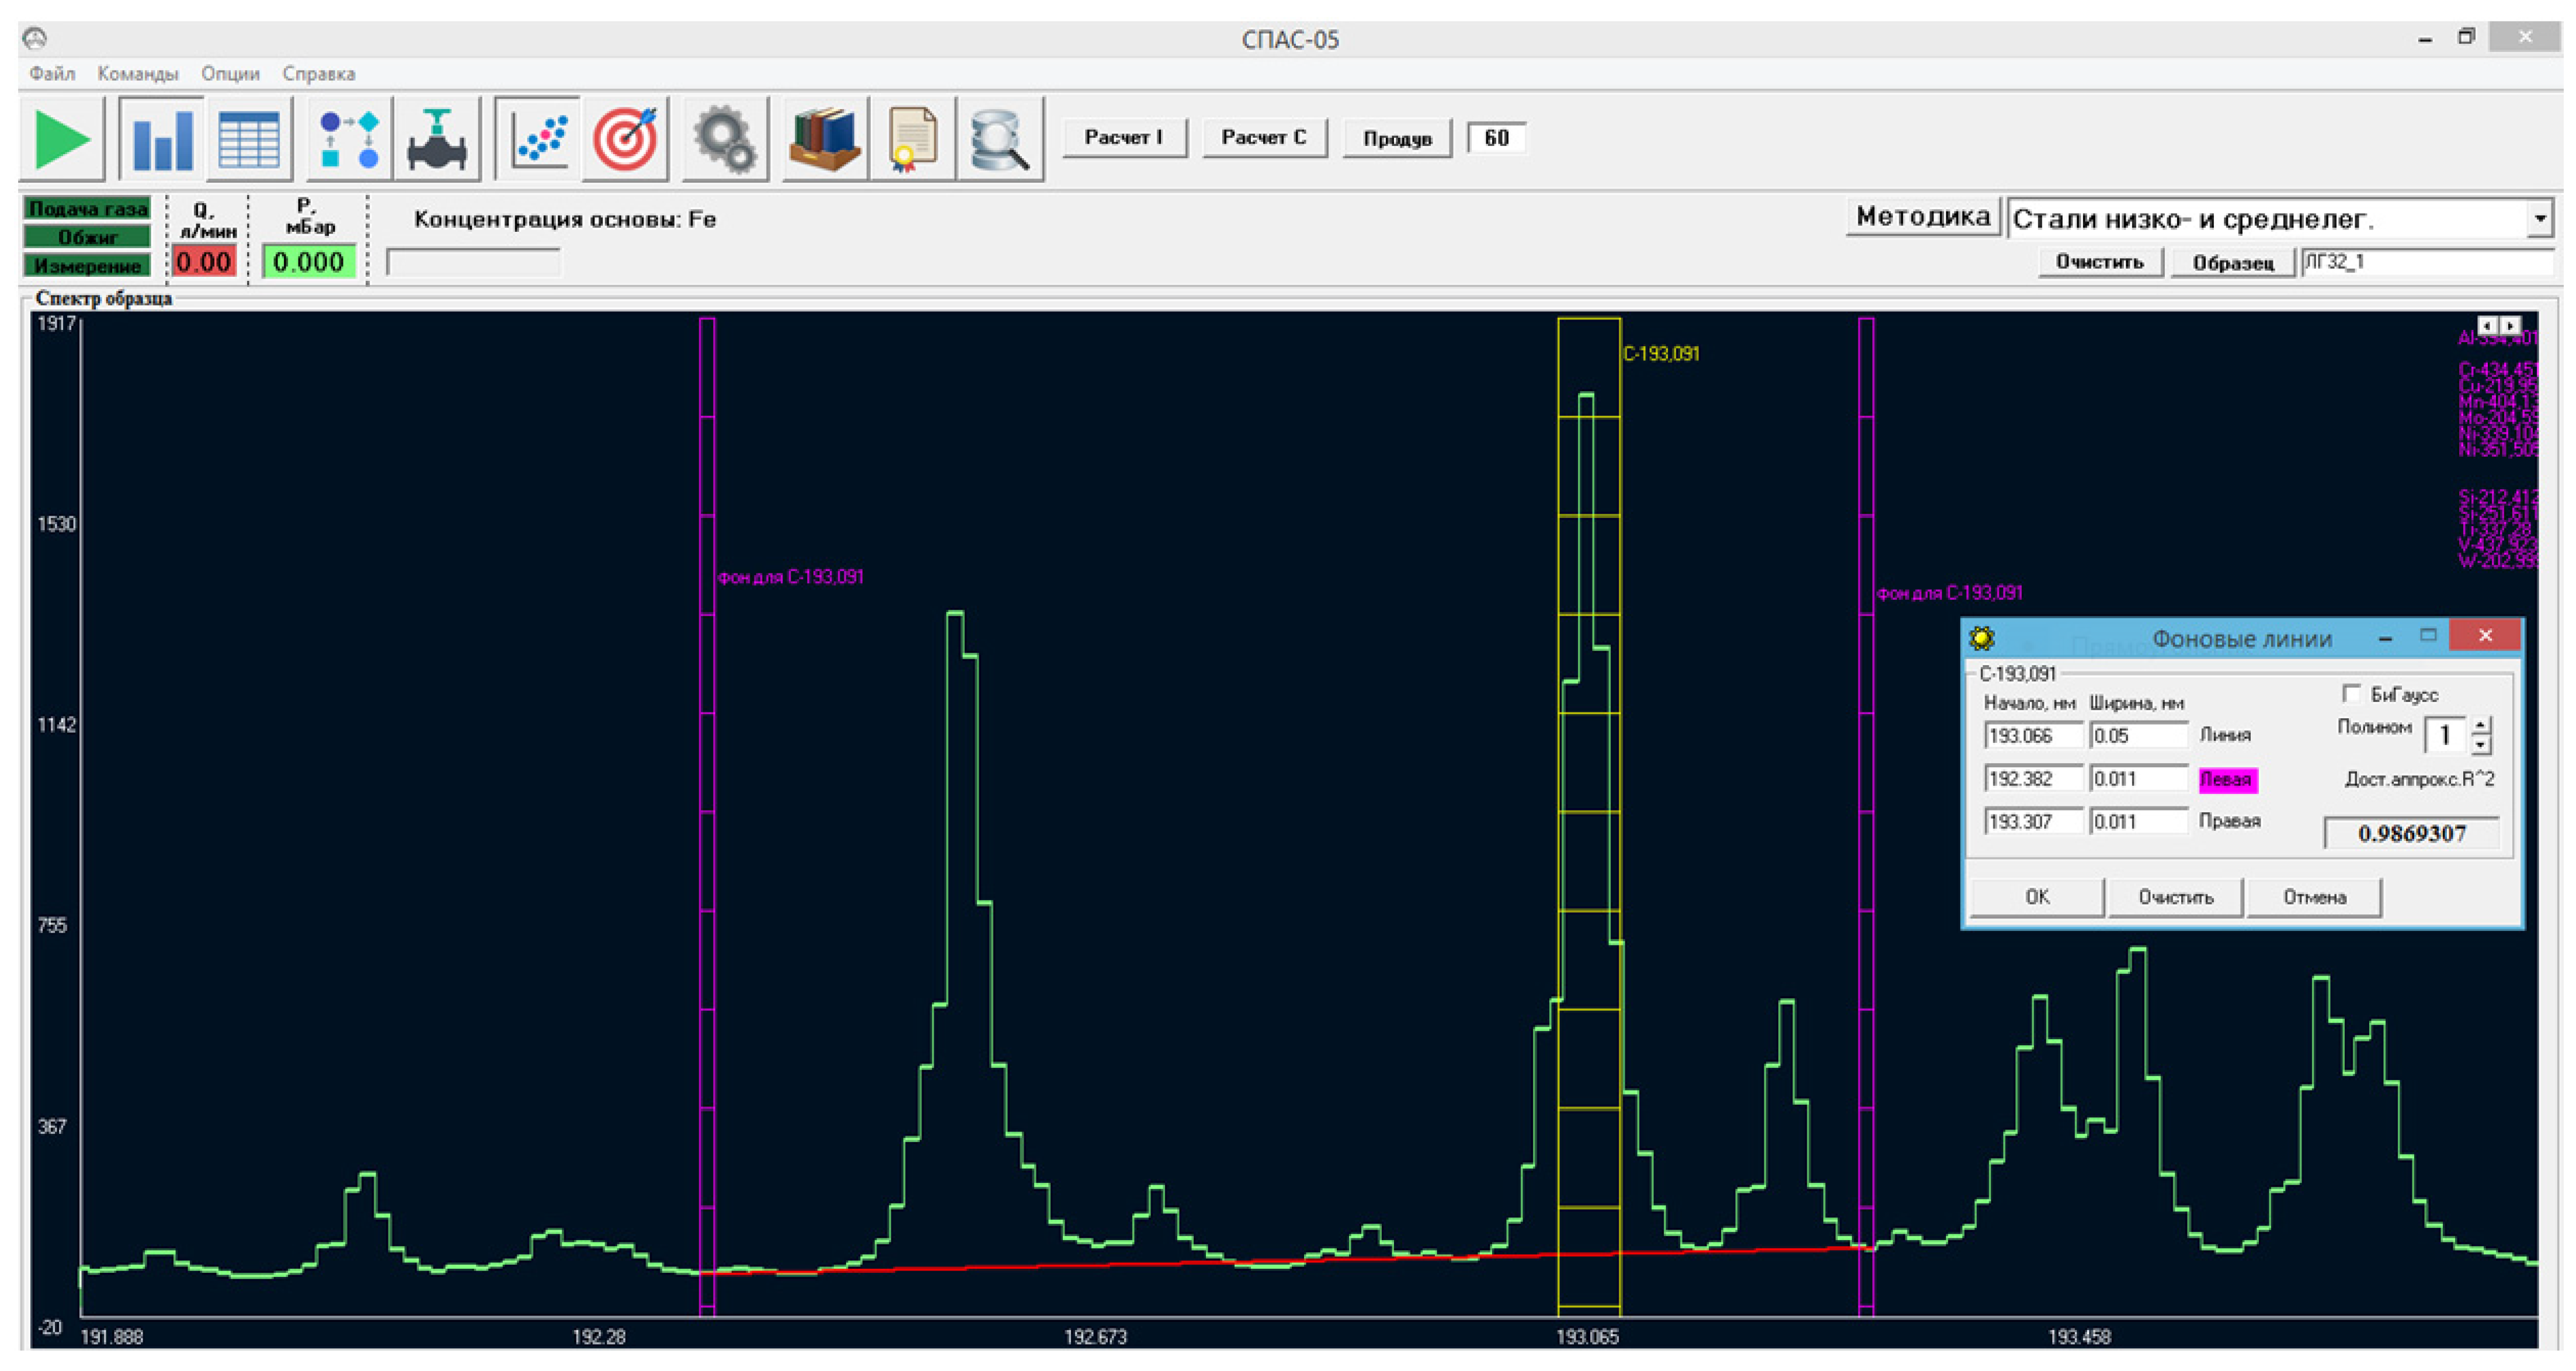Click the target with dart icon

pos(626,139)
